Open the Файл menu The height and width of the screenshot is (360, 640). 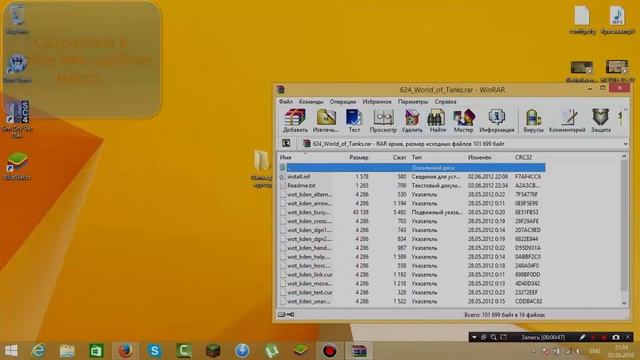coord(286,101)
